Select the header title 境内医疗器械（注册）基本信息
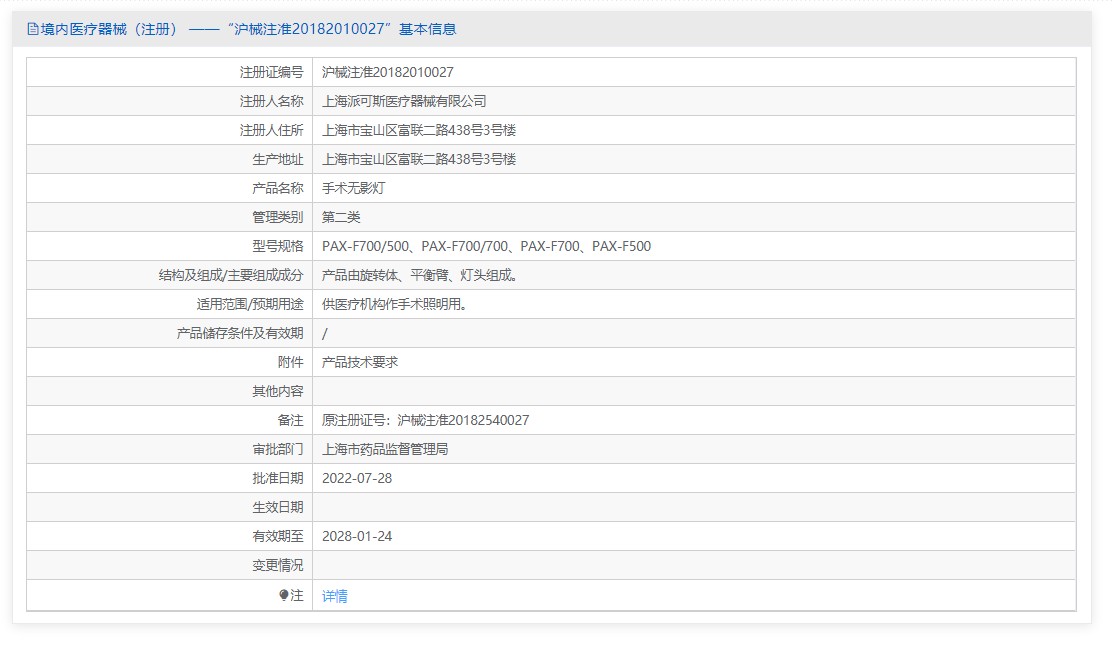 pyautogui.click(x=248, y=29)
